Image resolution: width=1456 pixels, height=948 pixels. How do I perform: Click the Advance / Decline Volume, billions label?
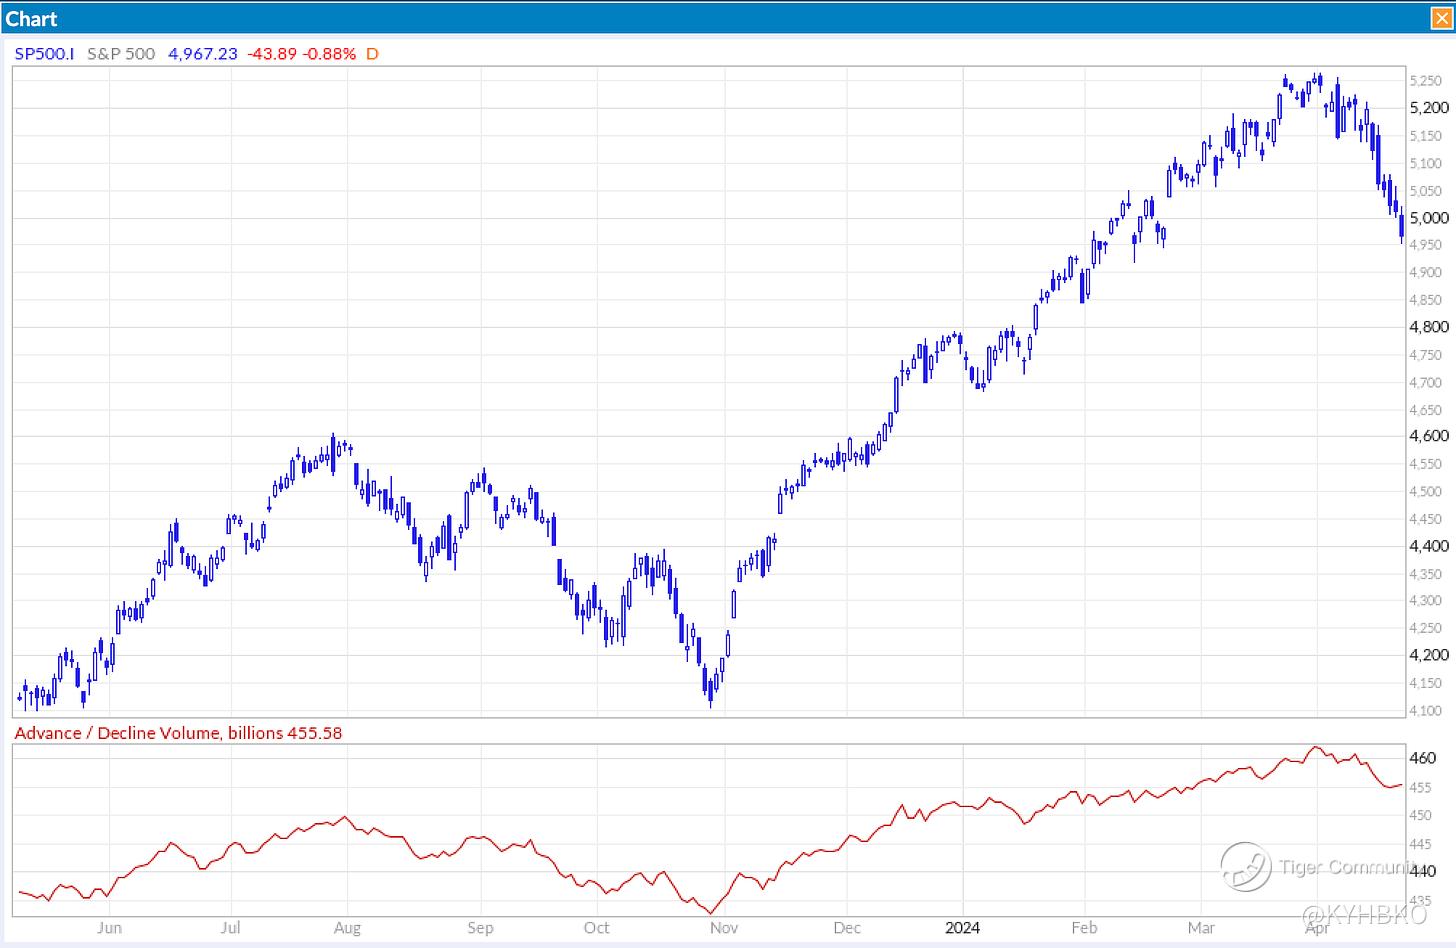[x=148, y=733]
